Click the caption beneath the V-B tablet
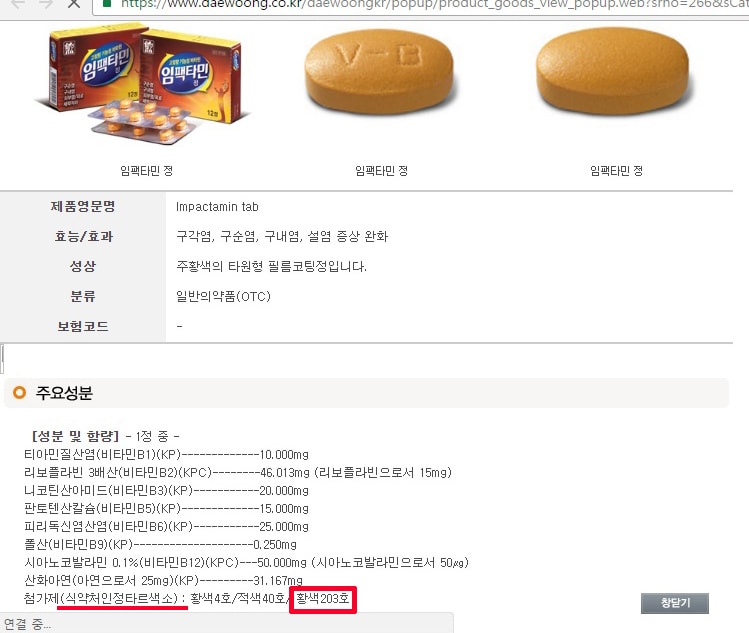Image resolution: width=749 pixels, height=633 pixels. 381,171
